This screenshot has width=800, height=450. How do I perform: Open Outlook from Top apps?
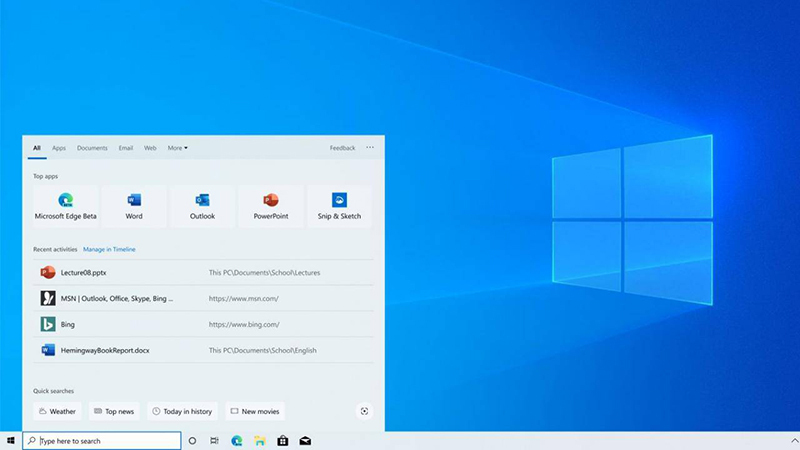[x=202, y=206]
